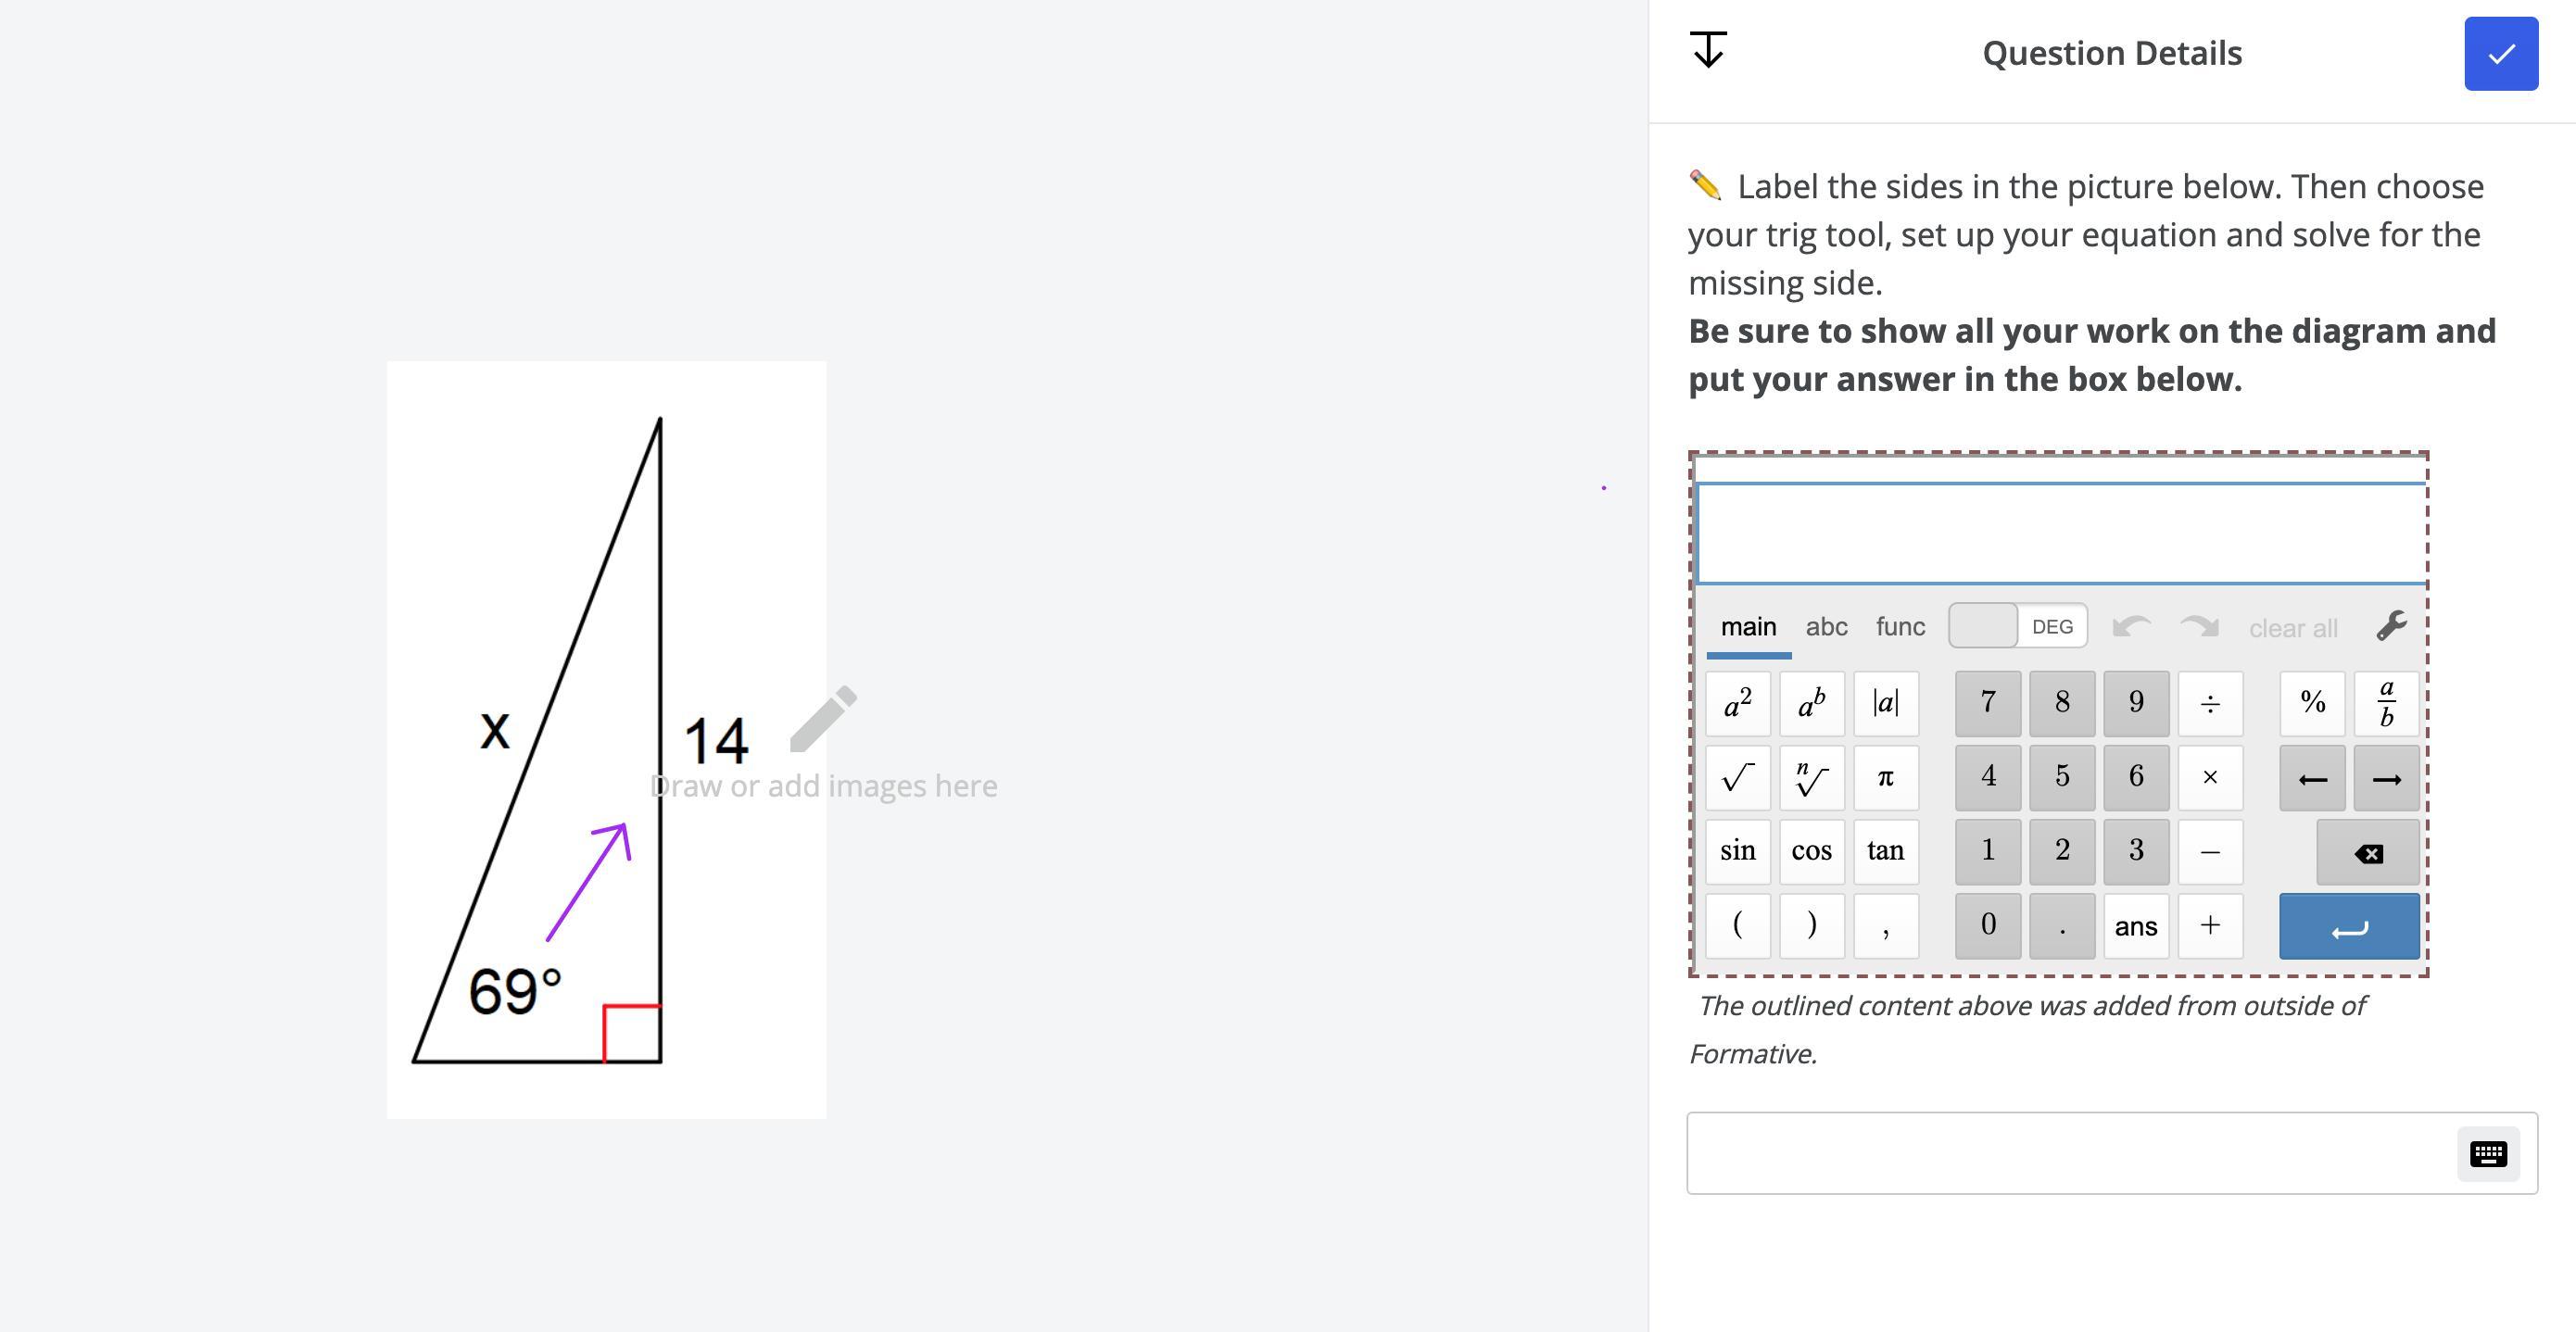Click the blue checkmark submit button

[x=2500, y=54]
